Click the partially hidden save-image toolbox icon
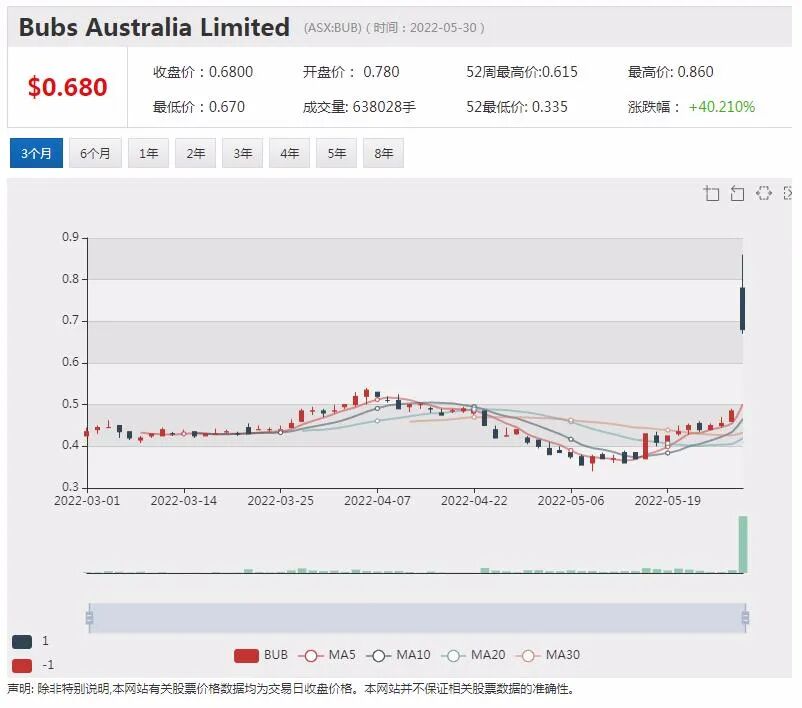 (x=788, y=193)
